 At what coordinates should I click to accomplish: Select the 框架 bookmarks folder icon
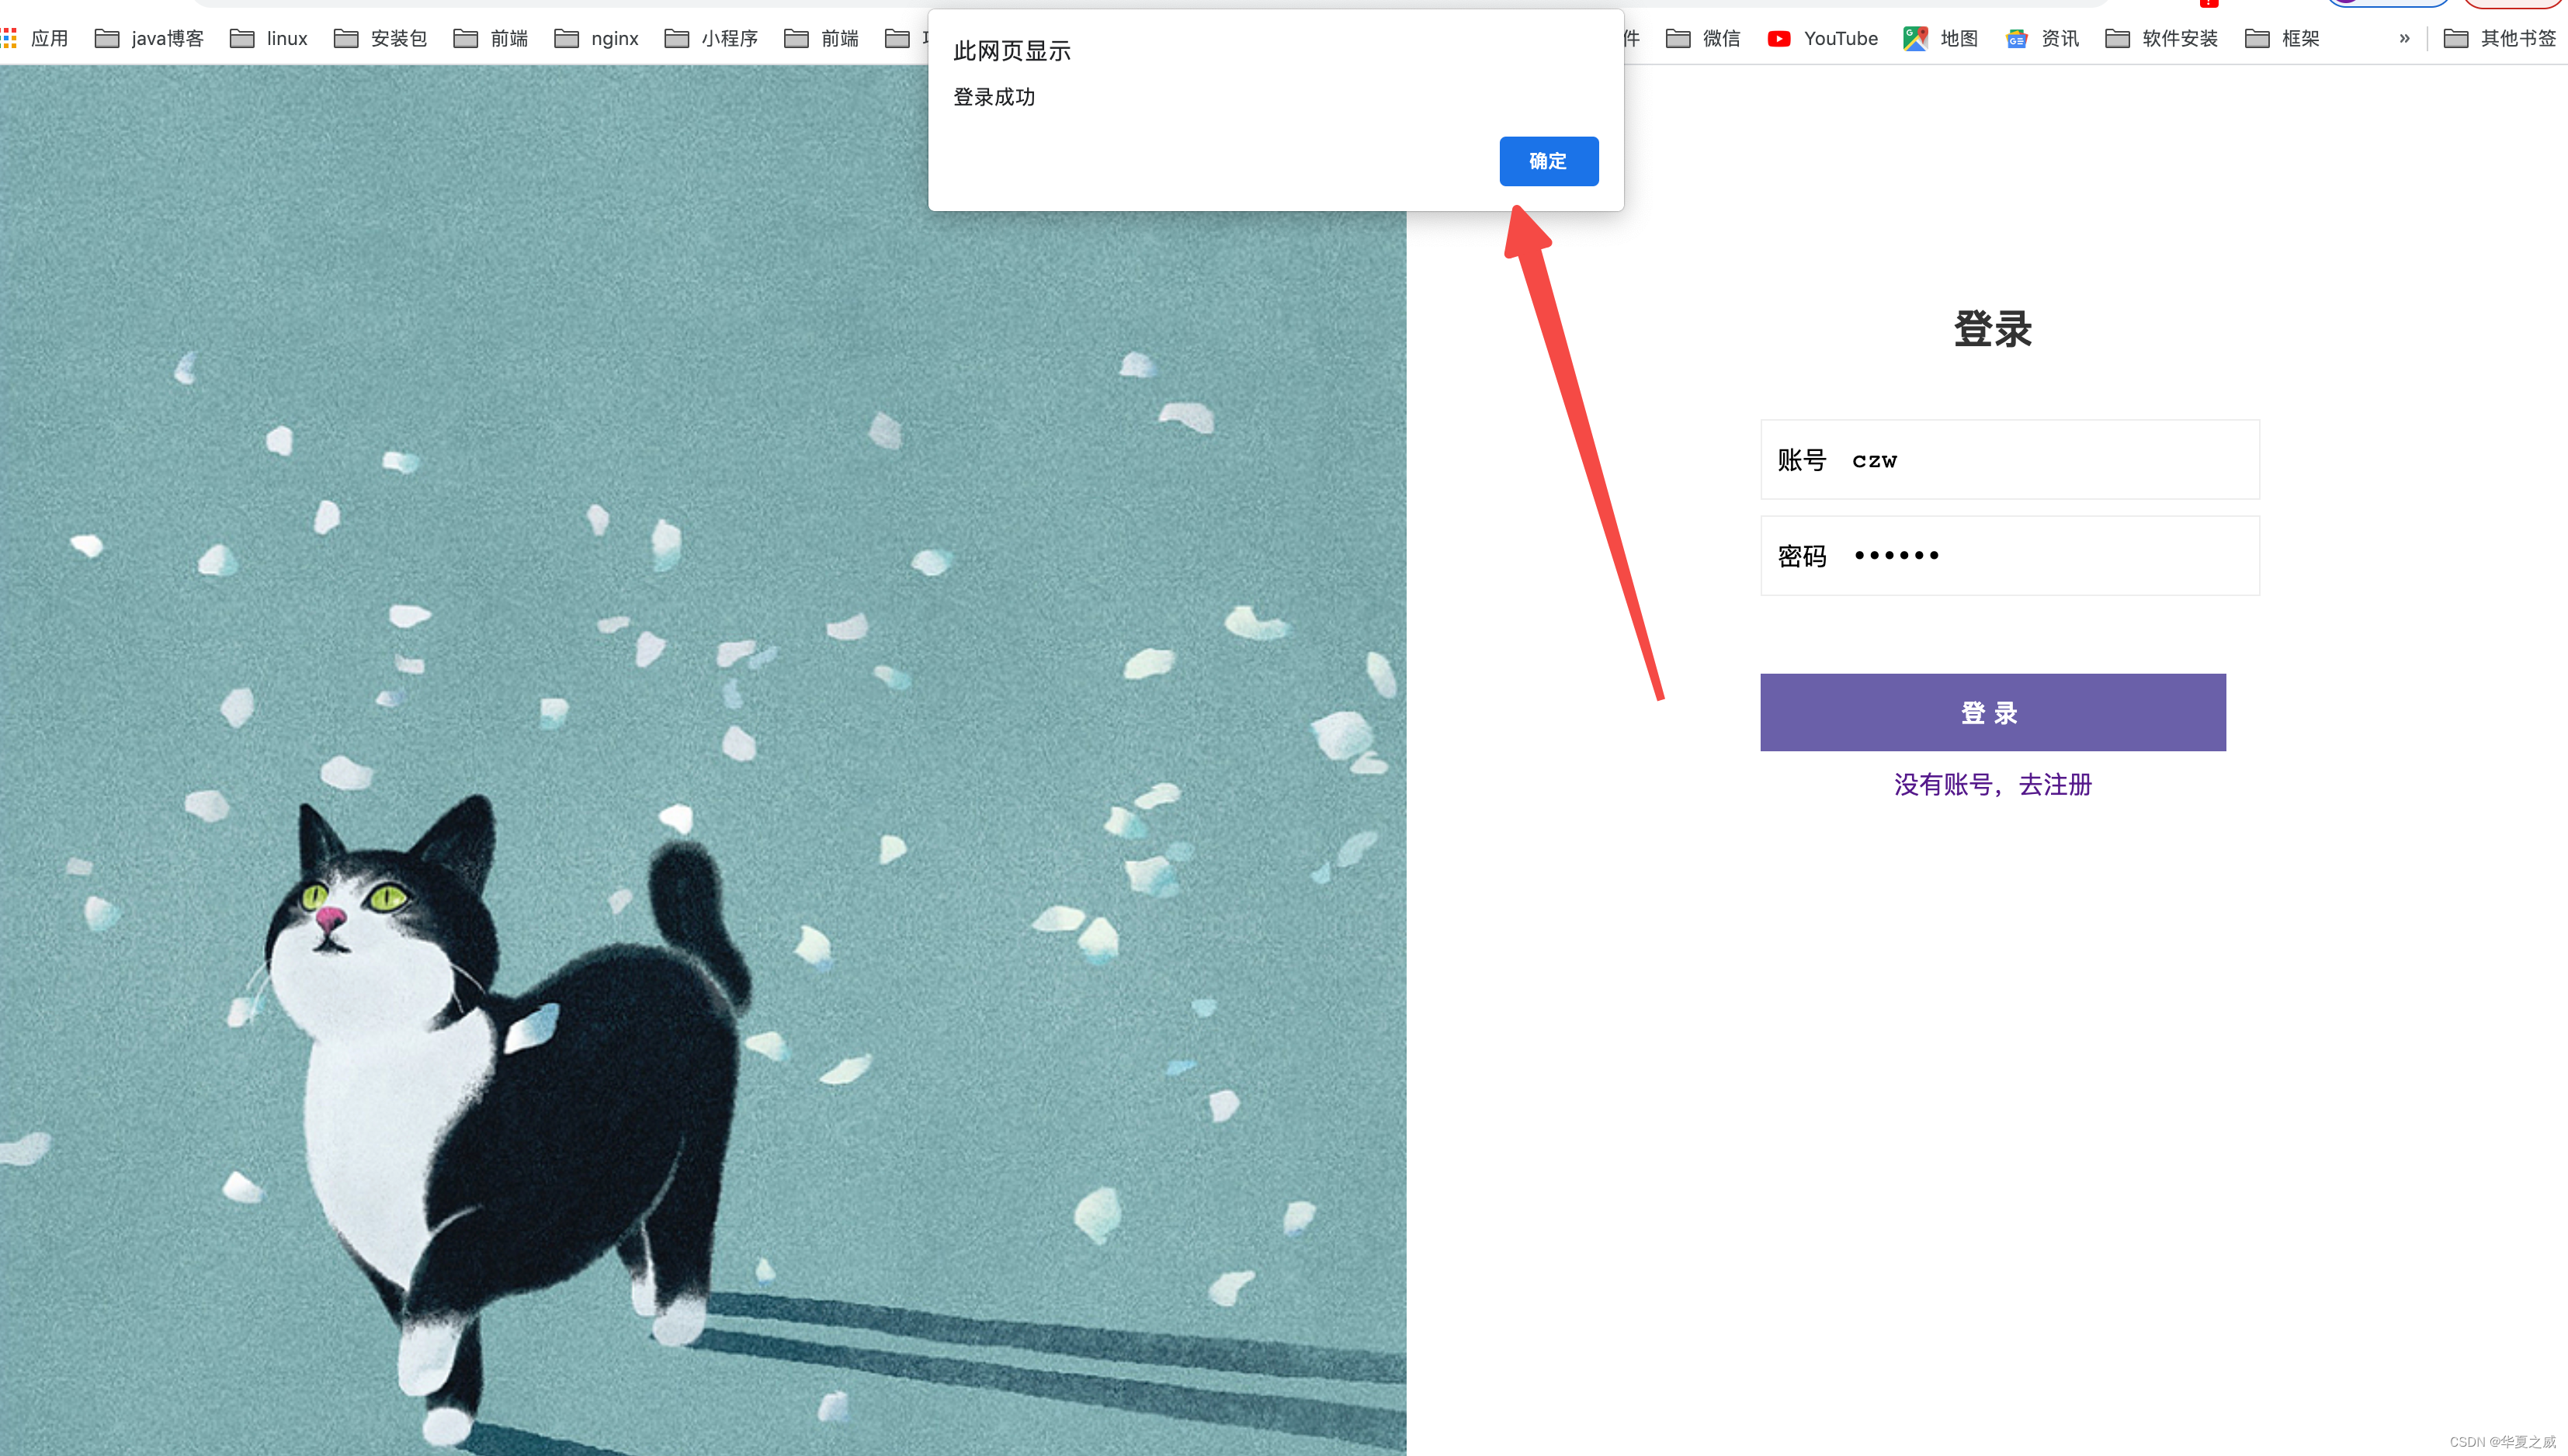[2257, 37]
